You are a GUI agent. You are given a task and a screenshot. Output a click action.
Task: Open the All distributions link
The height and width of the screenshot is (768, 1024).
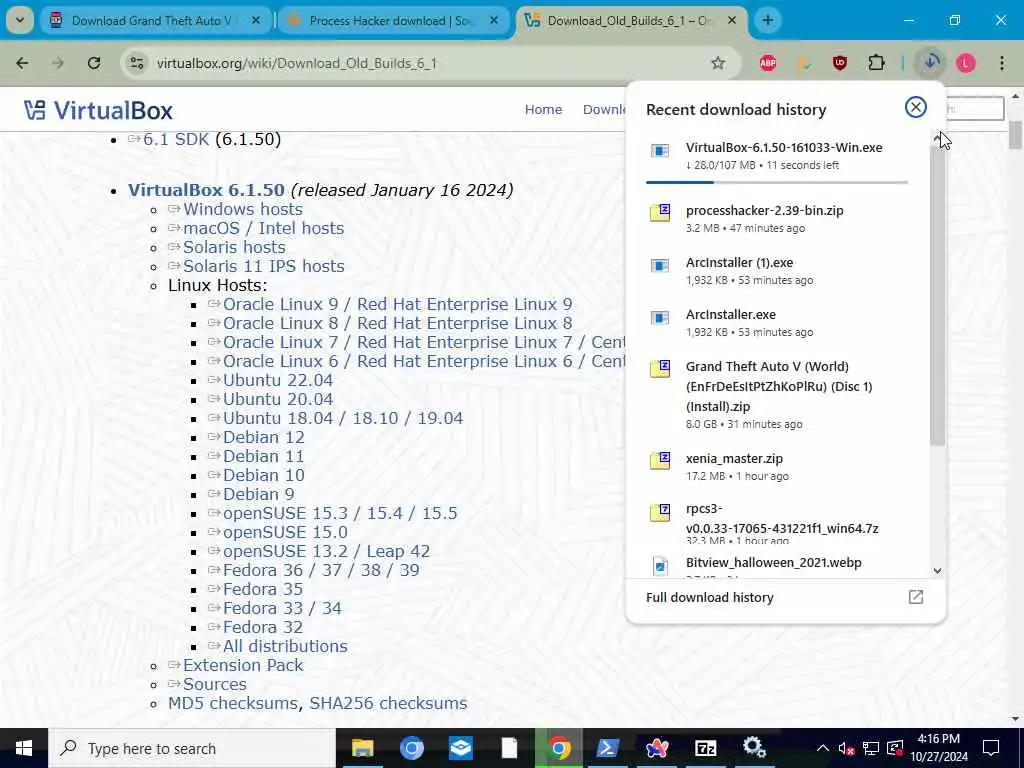(285, 646)
